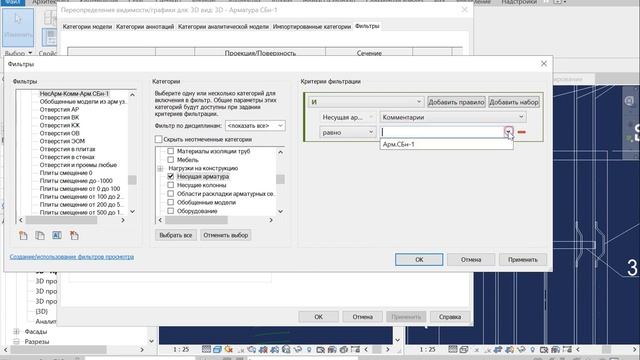The width and height of the screenshot is (640, 360).
Task: Confirm Фильтры dialog with OK
Action: [419, 260]
